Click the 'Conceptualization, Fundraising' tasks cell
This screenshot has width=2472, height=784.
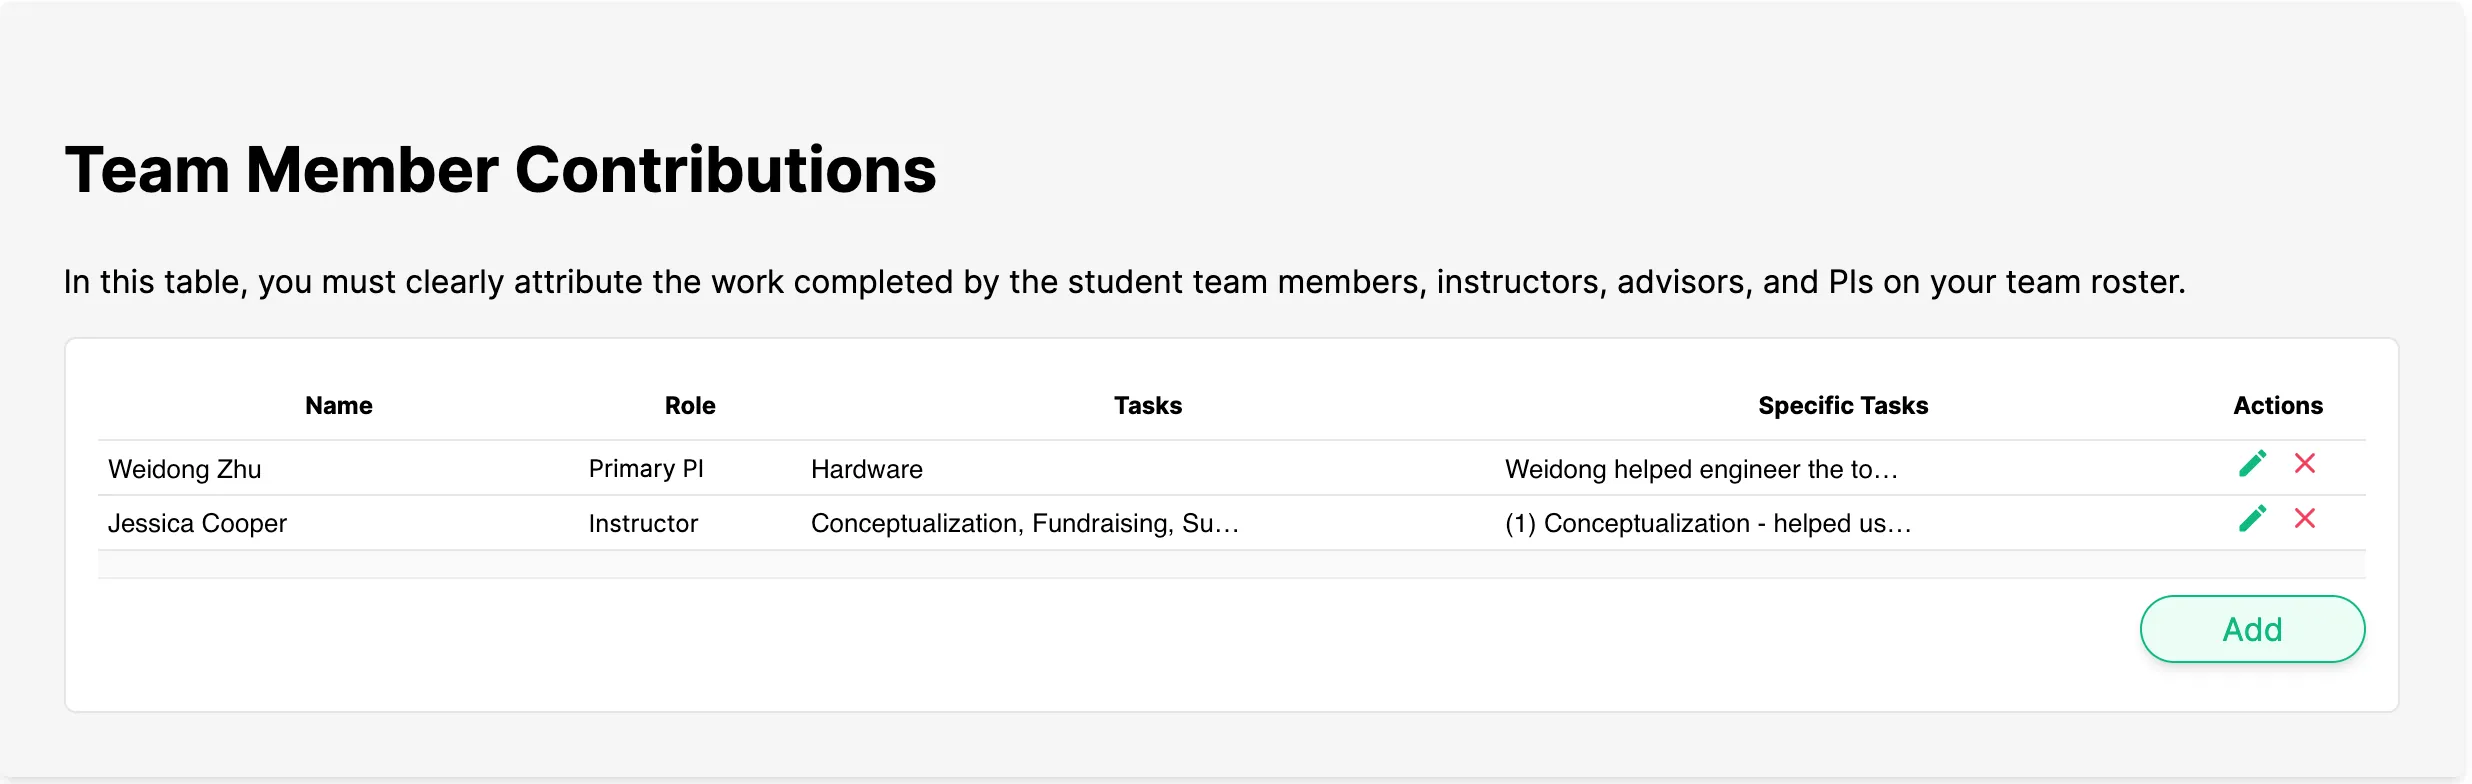(x=1025, y=524)
